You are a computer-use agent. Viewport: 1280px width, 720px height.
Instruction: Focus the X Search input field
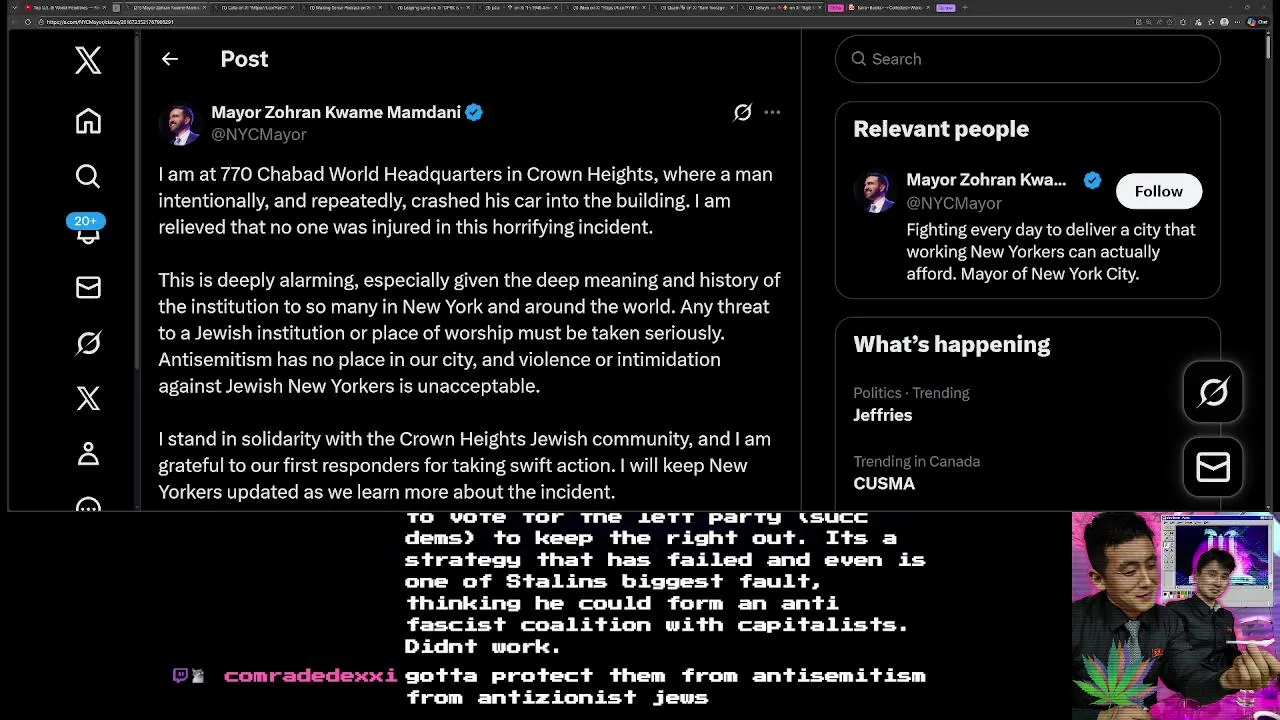(x=1028, y=59)
